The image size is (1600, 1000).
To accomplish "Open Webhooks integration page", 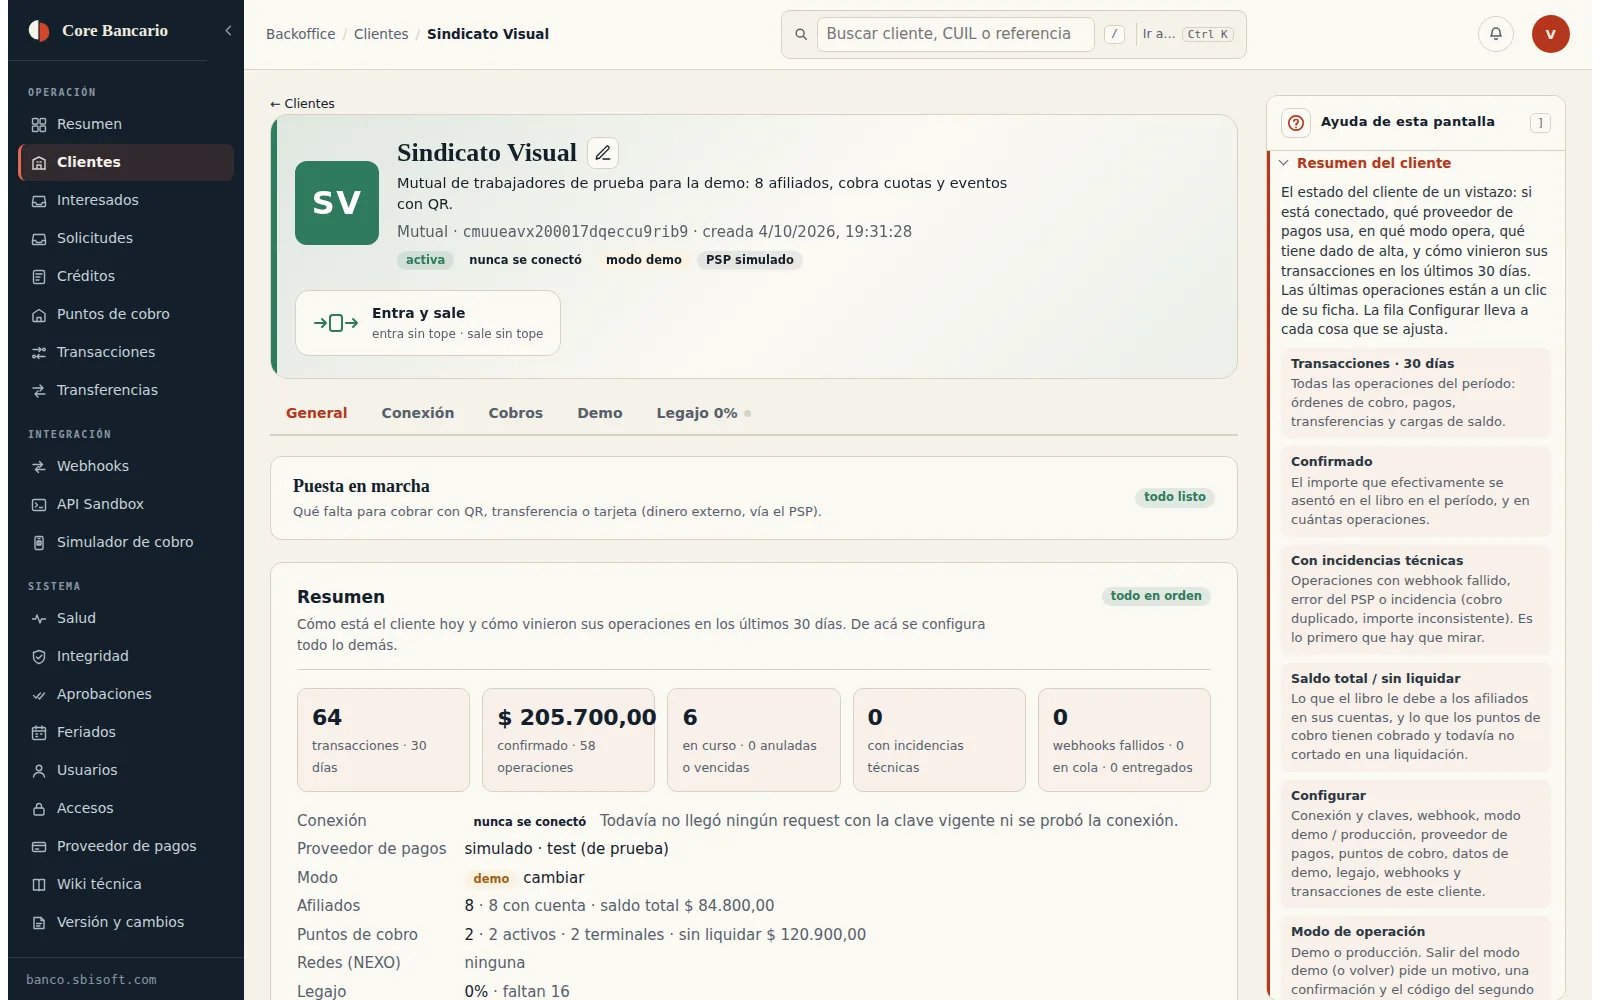I will pos(126,466).
